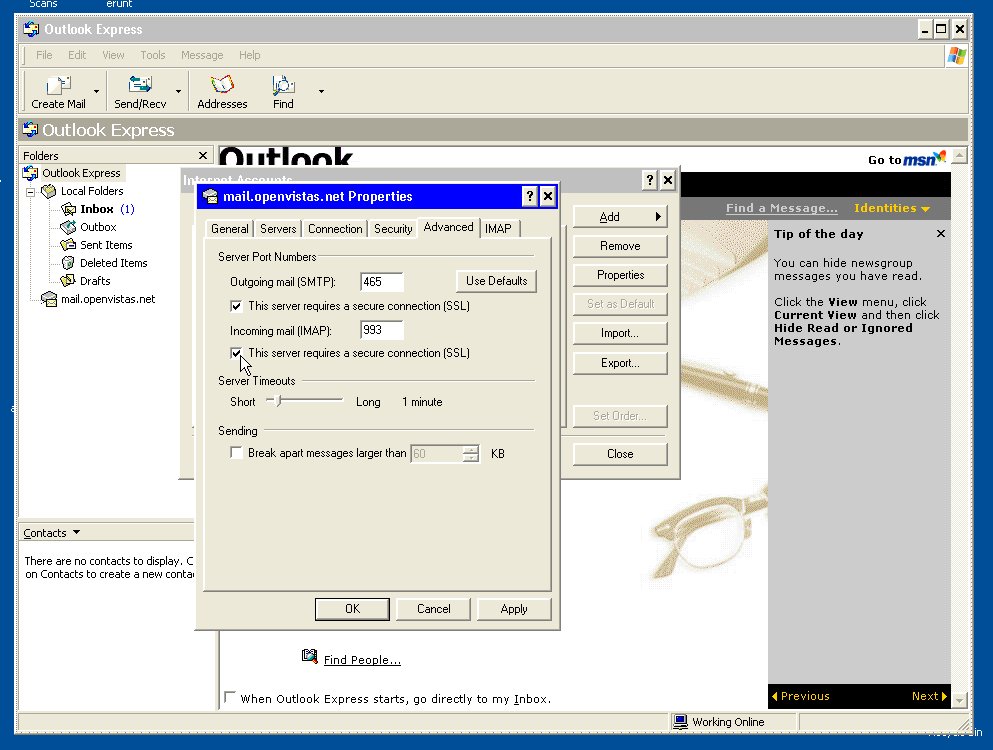993x750 pixels.
Task: Click the mail.openvistas.net server icon in tree
Action: pyautogui.click(x=49, y=299)
